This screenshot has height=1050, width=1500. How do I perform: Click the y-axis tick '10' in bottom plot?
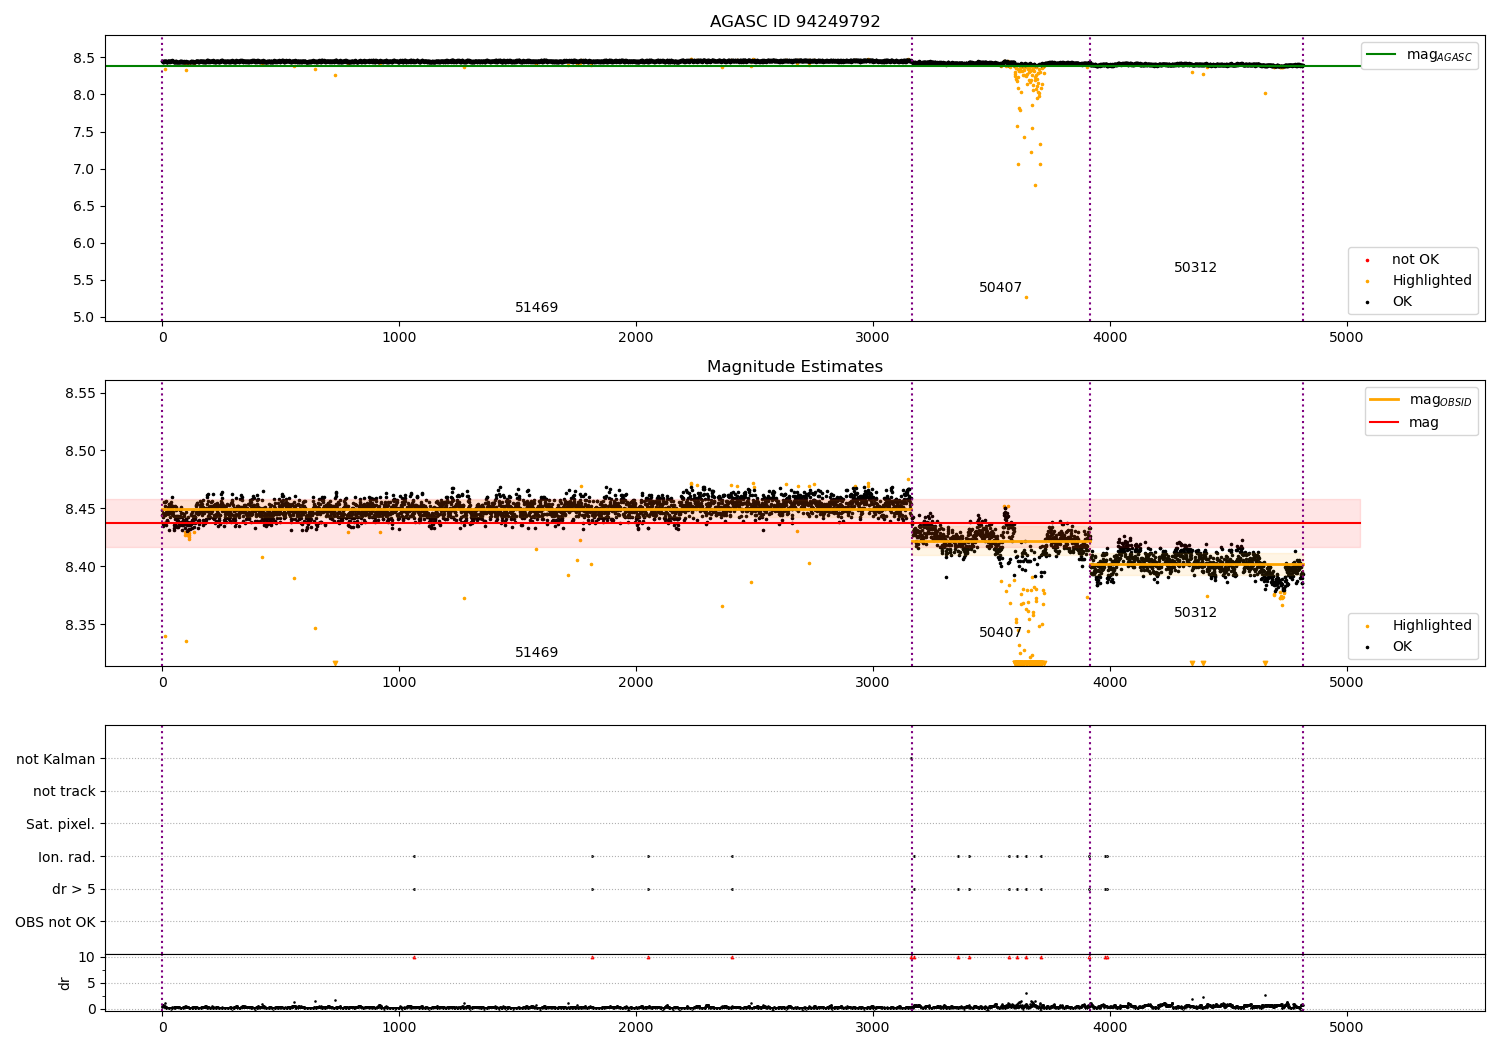[87, 957]
